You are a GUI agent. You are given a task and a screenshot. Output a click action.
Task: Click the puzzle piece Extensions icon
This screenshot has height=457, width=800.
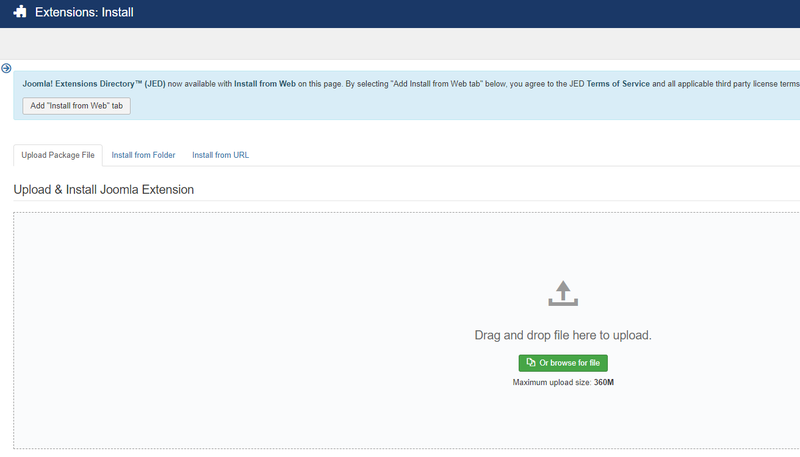20,12
